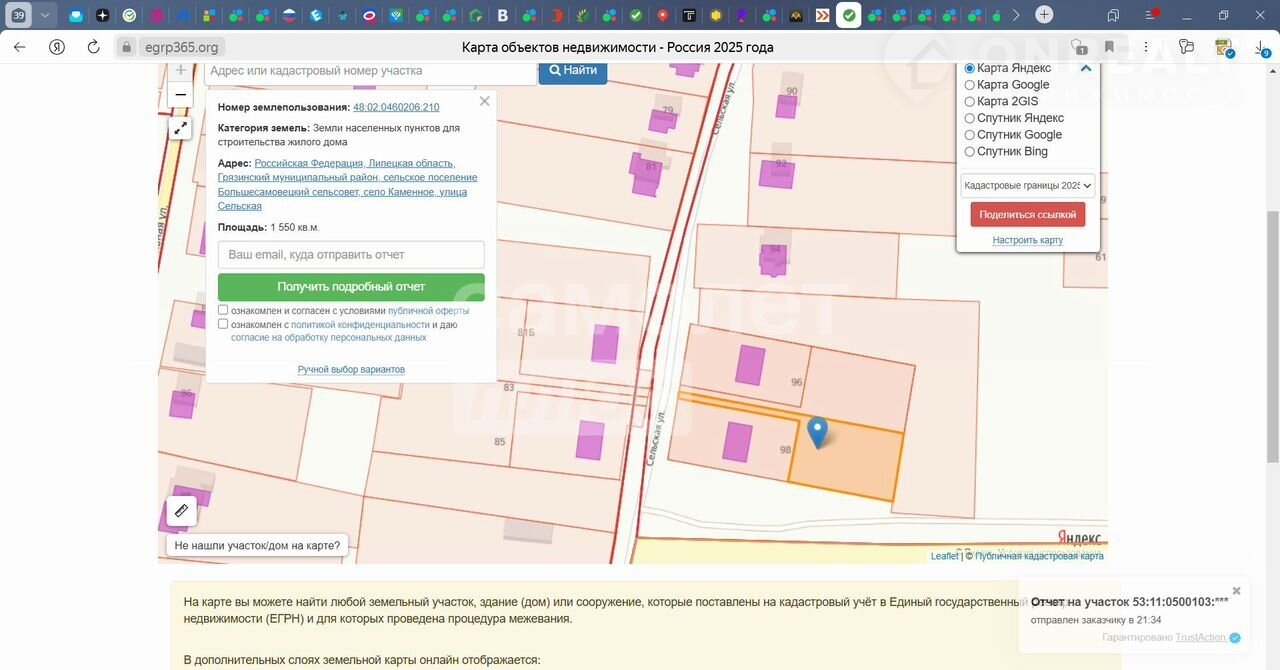The height and width of the screenshot is (670, 1280).
Task: Open the ruler measurement tool
Action: tap(181, 511)
